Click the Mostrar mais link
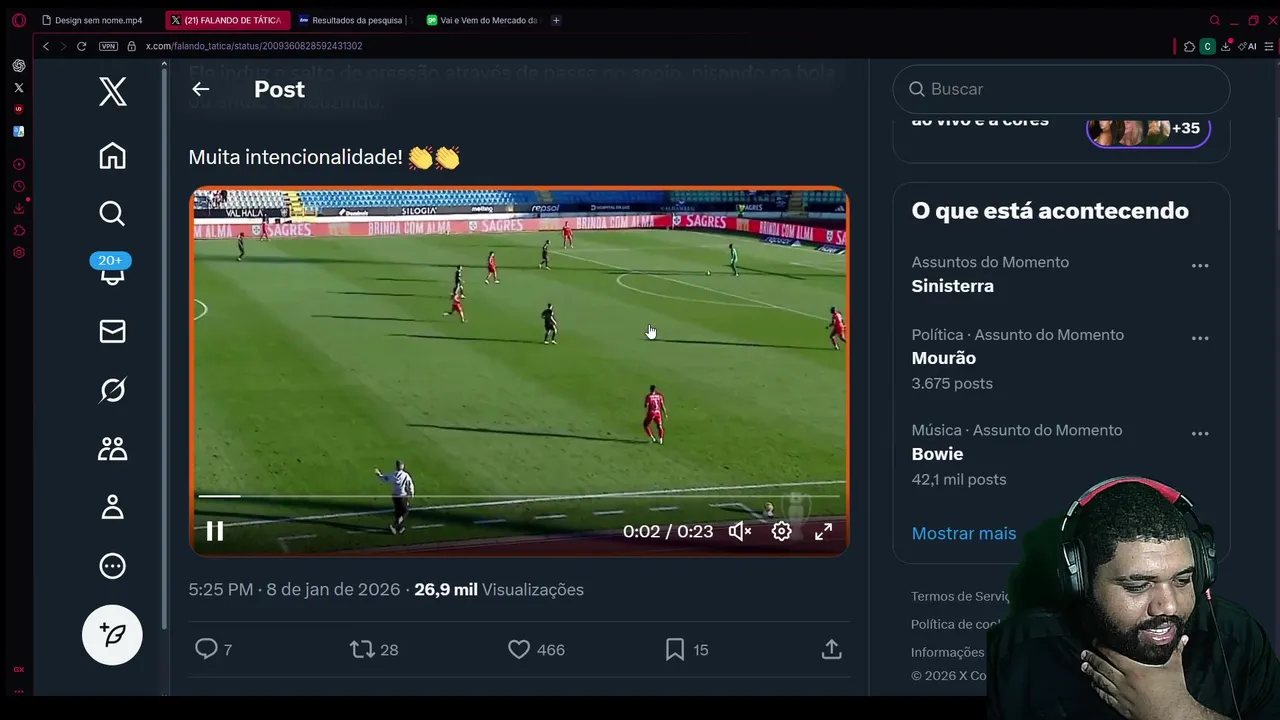 [x=964, y=533]
